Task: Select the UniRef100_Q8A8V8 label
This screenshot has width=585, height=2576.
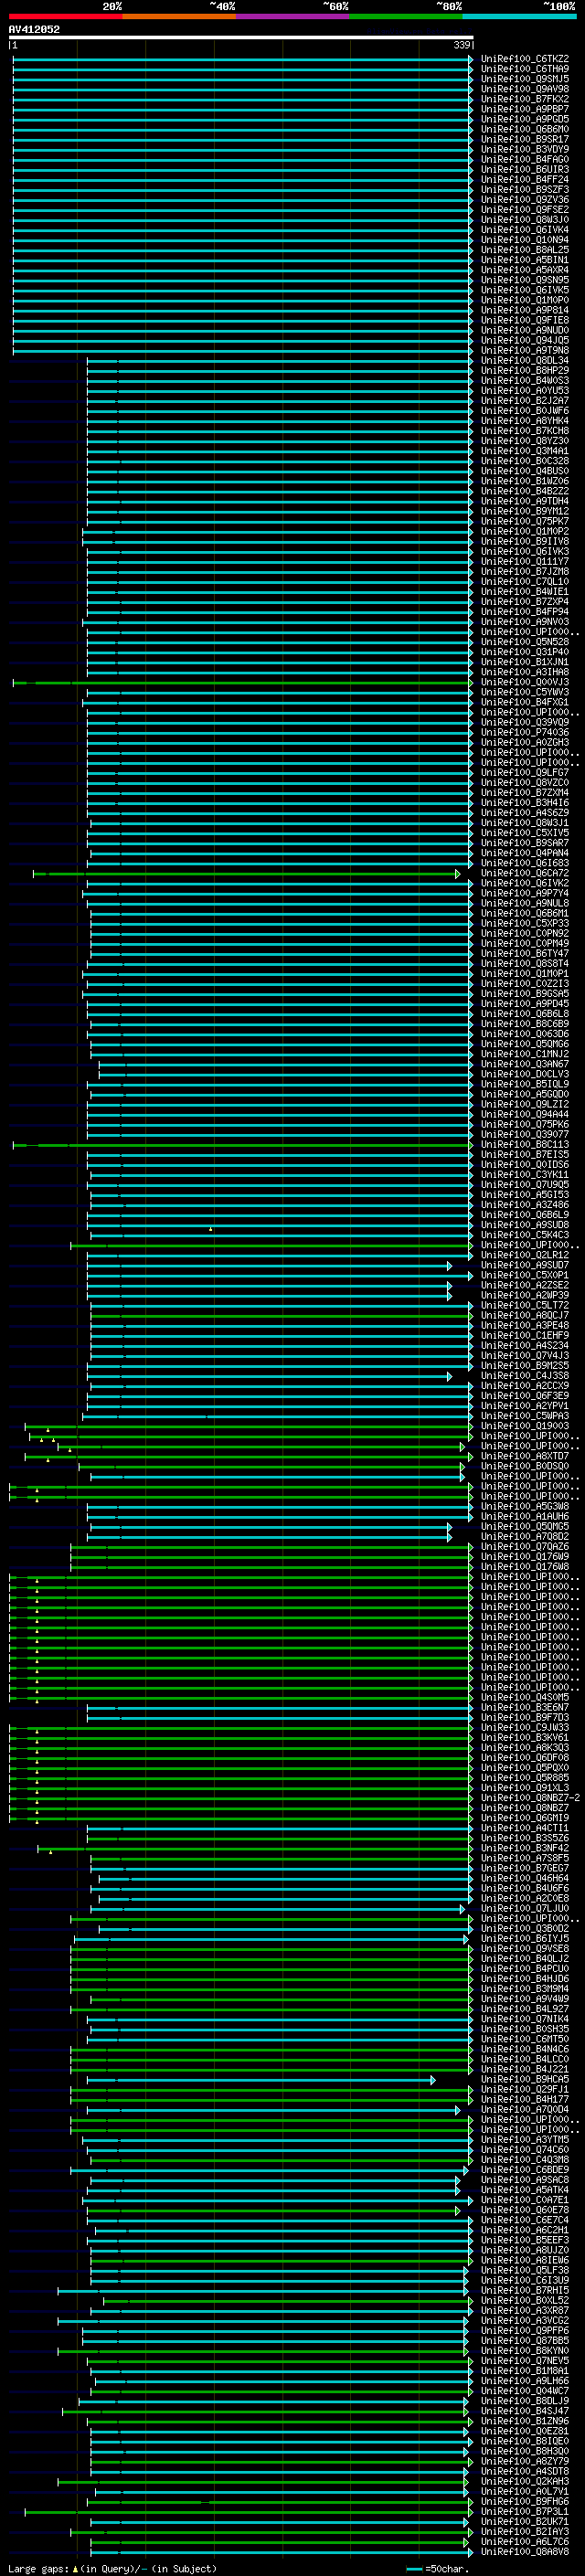Action: tap(525, 2552)
